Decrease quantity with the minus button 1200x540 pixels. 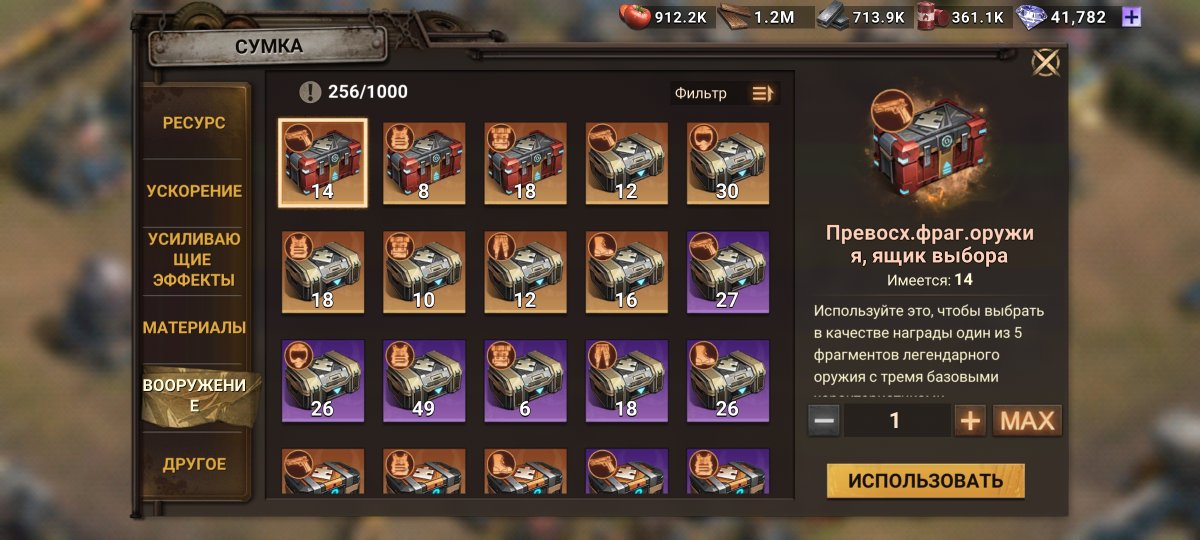point(824,421)
